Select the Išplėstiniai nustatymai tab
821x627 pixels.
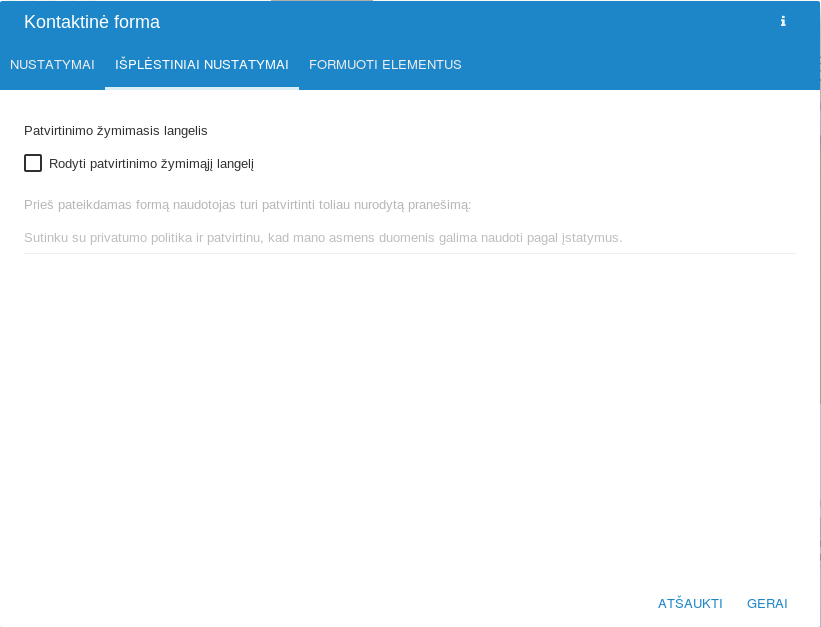click(x=202, y=65)
